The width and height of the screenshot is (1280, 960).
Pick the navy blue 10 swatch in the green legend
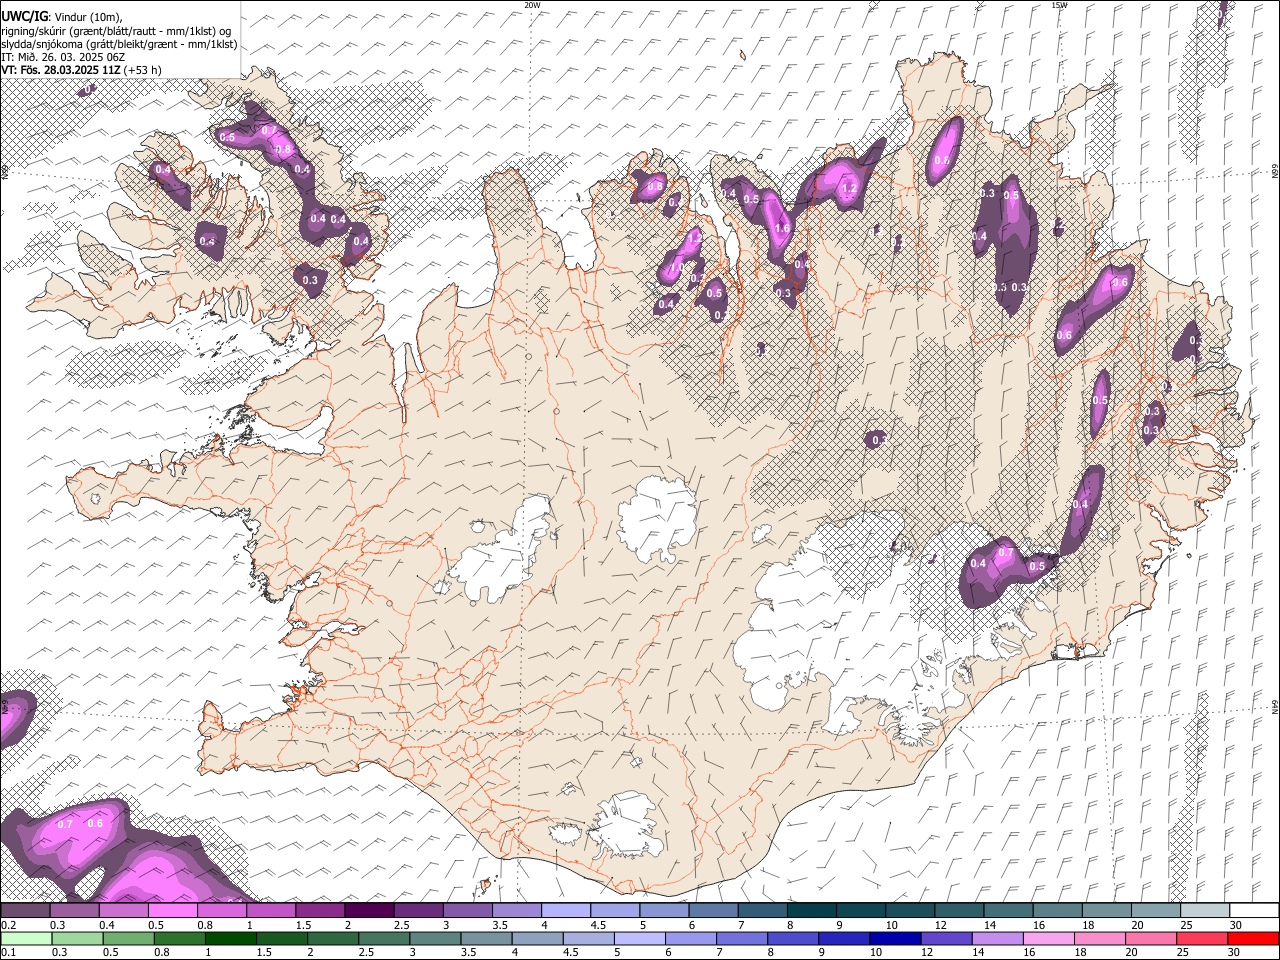(895, 938)
